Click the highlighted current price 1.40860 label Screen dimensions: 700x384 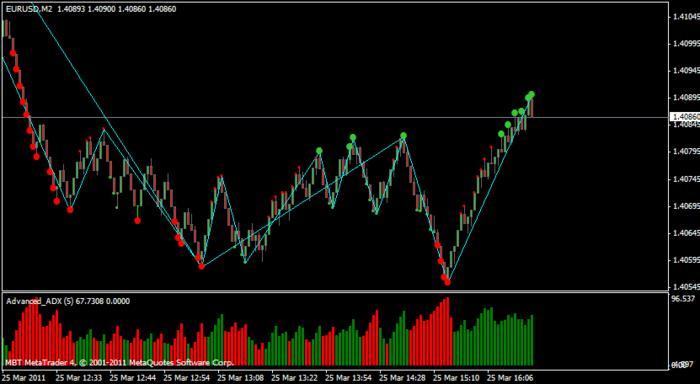pyautogui.click(x=685, y=117)
